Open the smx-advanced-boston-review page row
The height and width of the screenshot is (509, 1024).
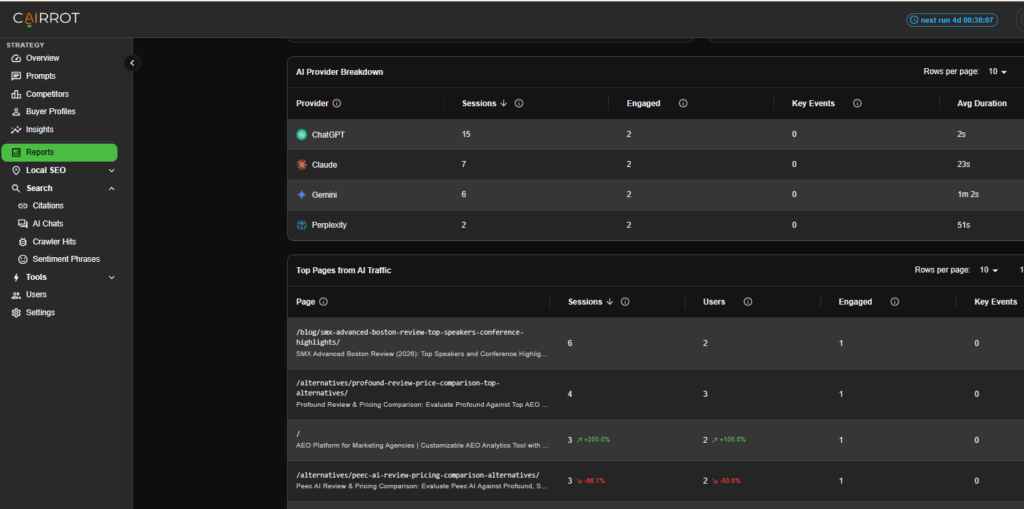(656, 343)
